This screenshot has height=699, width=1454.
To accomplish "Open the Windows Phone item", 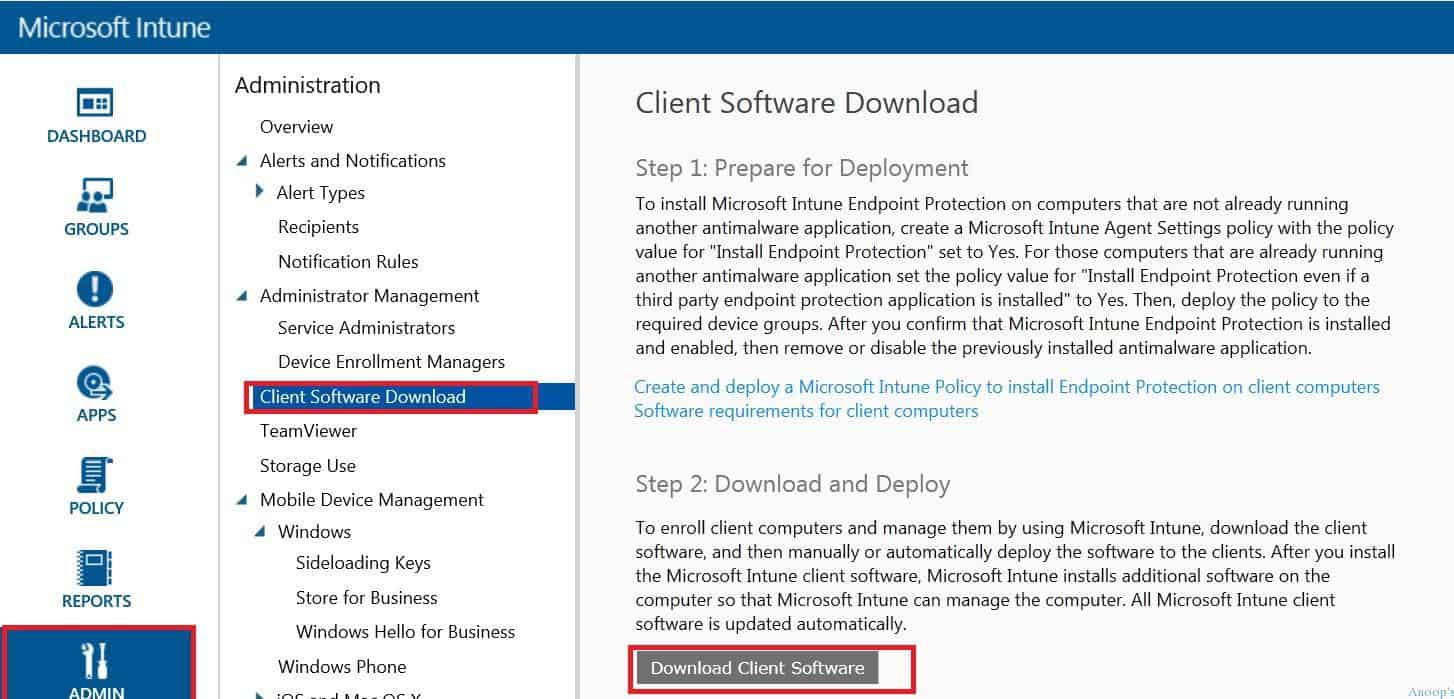I will click(342, 667).
